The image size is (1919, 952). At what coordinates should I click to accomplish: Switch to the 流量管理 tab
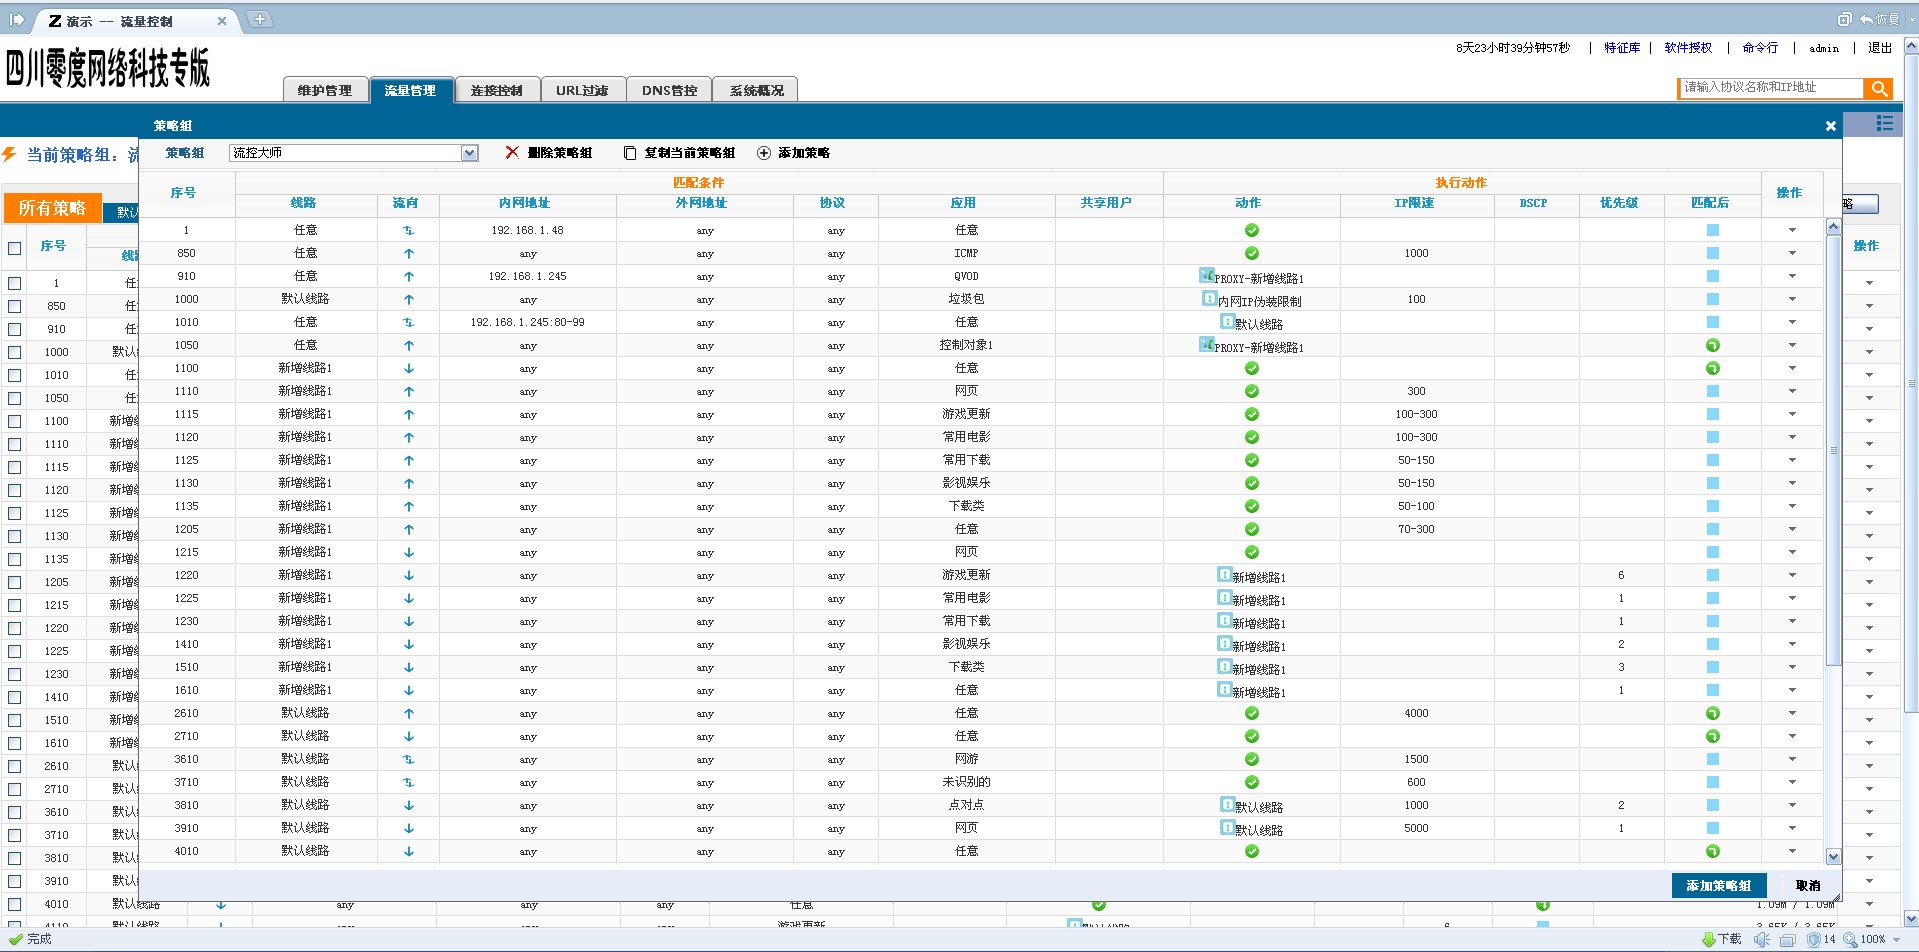[411, 90]
